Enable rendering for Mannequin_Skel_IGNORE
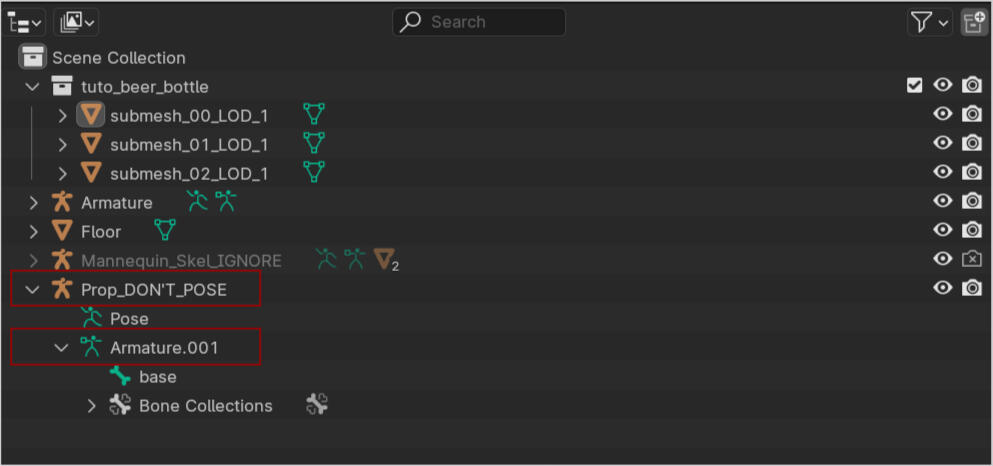Screen dimensions: 993x466 click(x=971, y=260)
